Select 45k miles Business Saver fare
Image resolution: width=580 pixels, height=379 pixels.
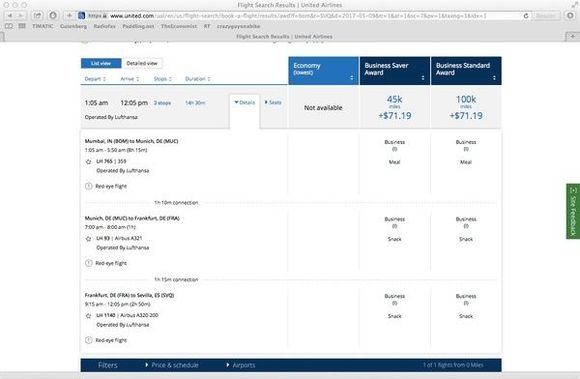tap(395, 108)
